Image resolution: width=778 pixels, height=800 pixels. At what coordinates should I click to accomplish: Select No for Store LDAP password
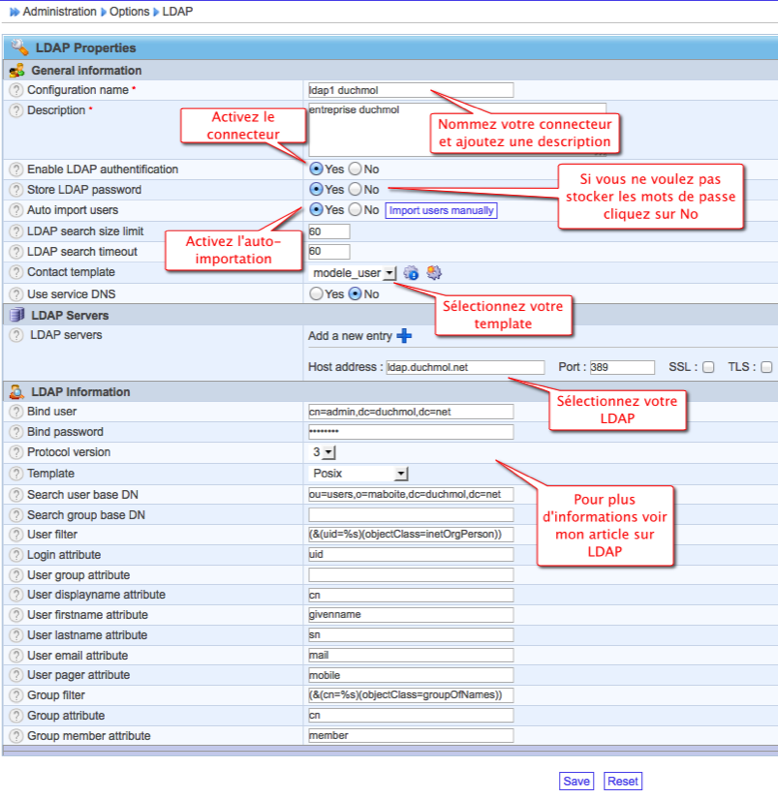click(355, 189)
